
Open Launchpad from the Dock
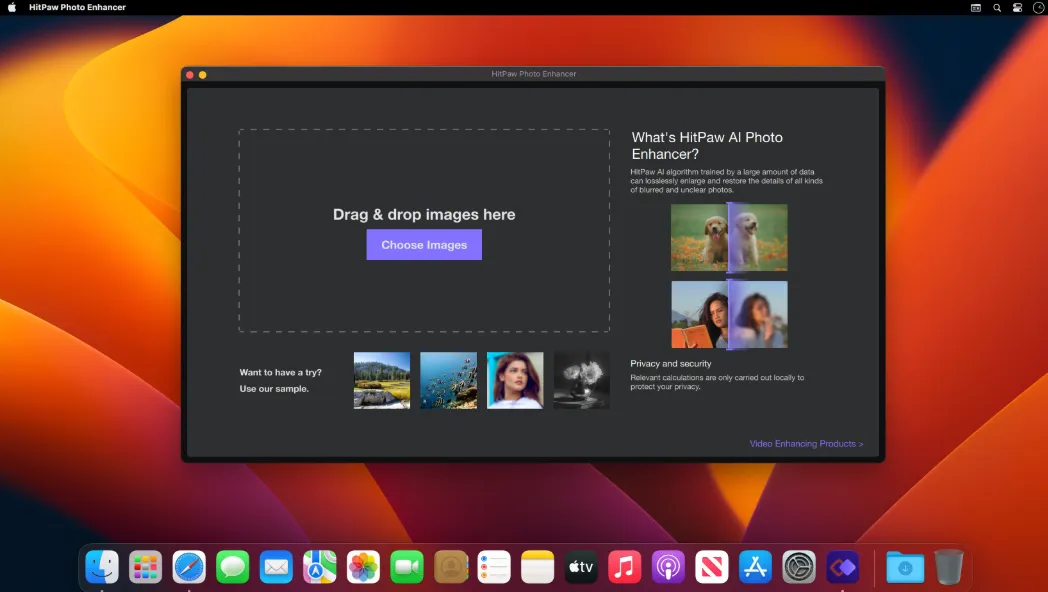(x=145, y=567)
